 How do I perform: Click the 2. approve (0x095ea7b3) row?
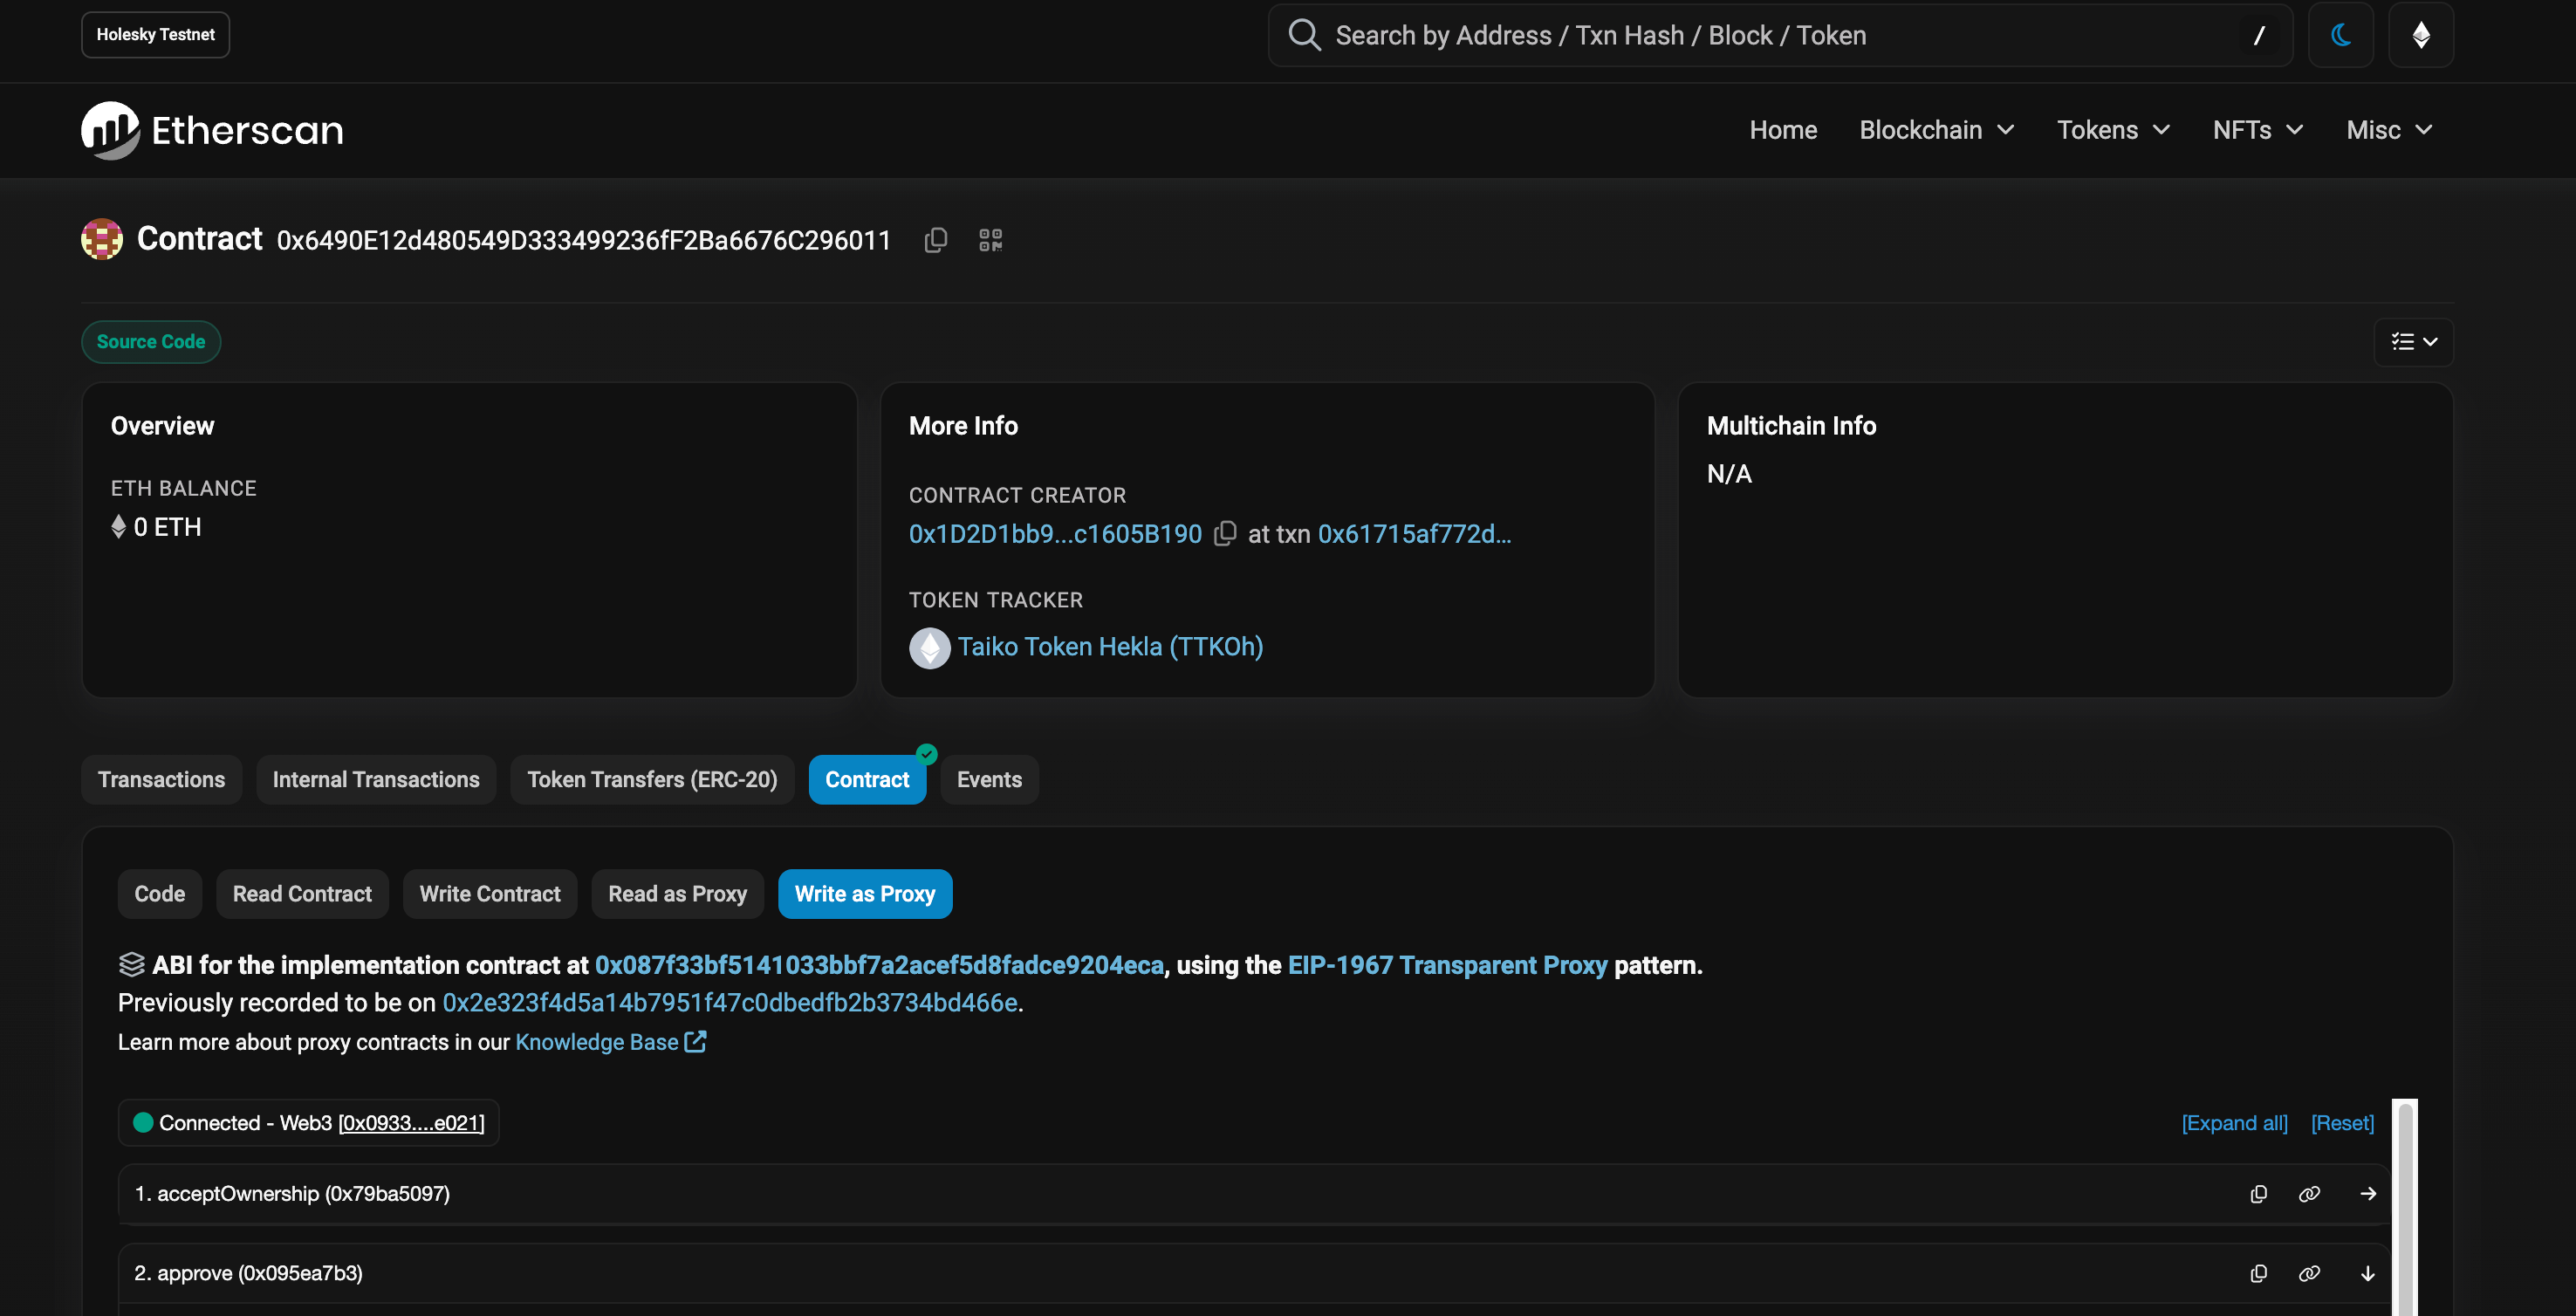pyautogui.click(x=1253, y=1273)
